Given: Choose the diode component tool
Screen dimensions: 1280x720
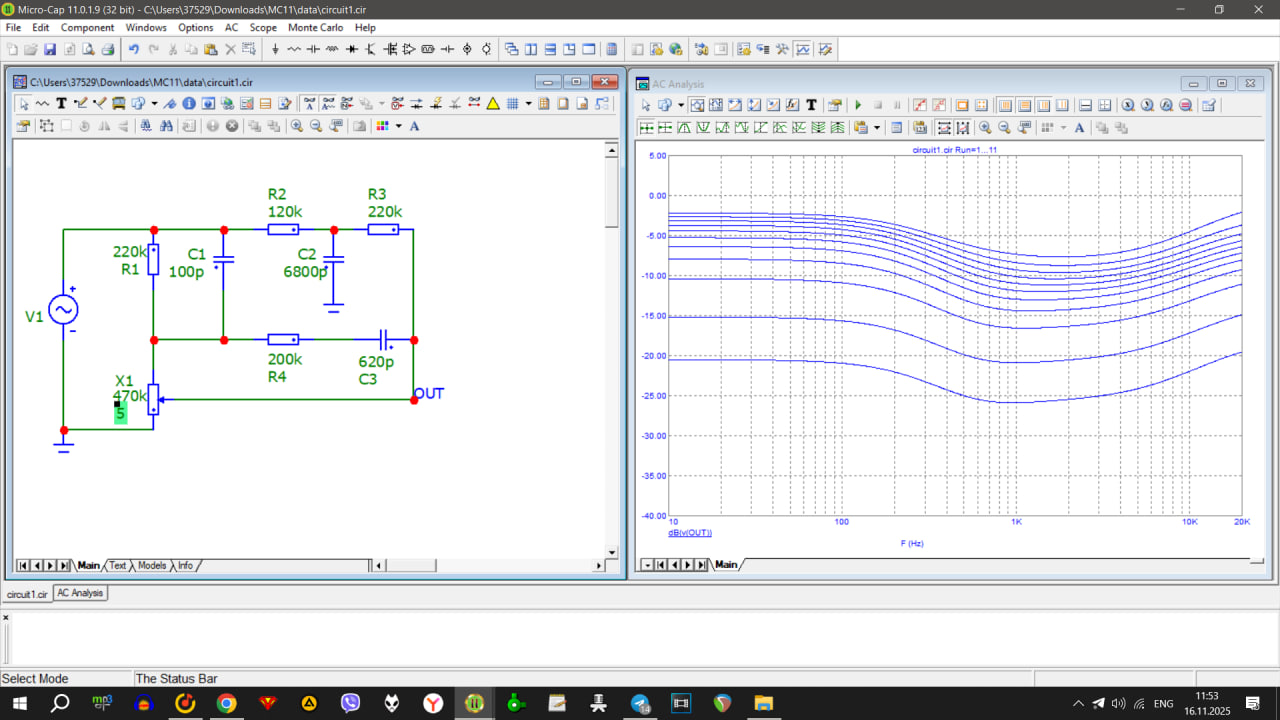Looking at the screenshot, I should click(x=352, y=49).
